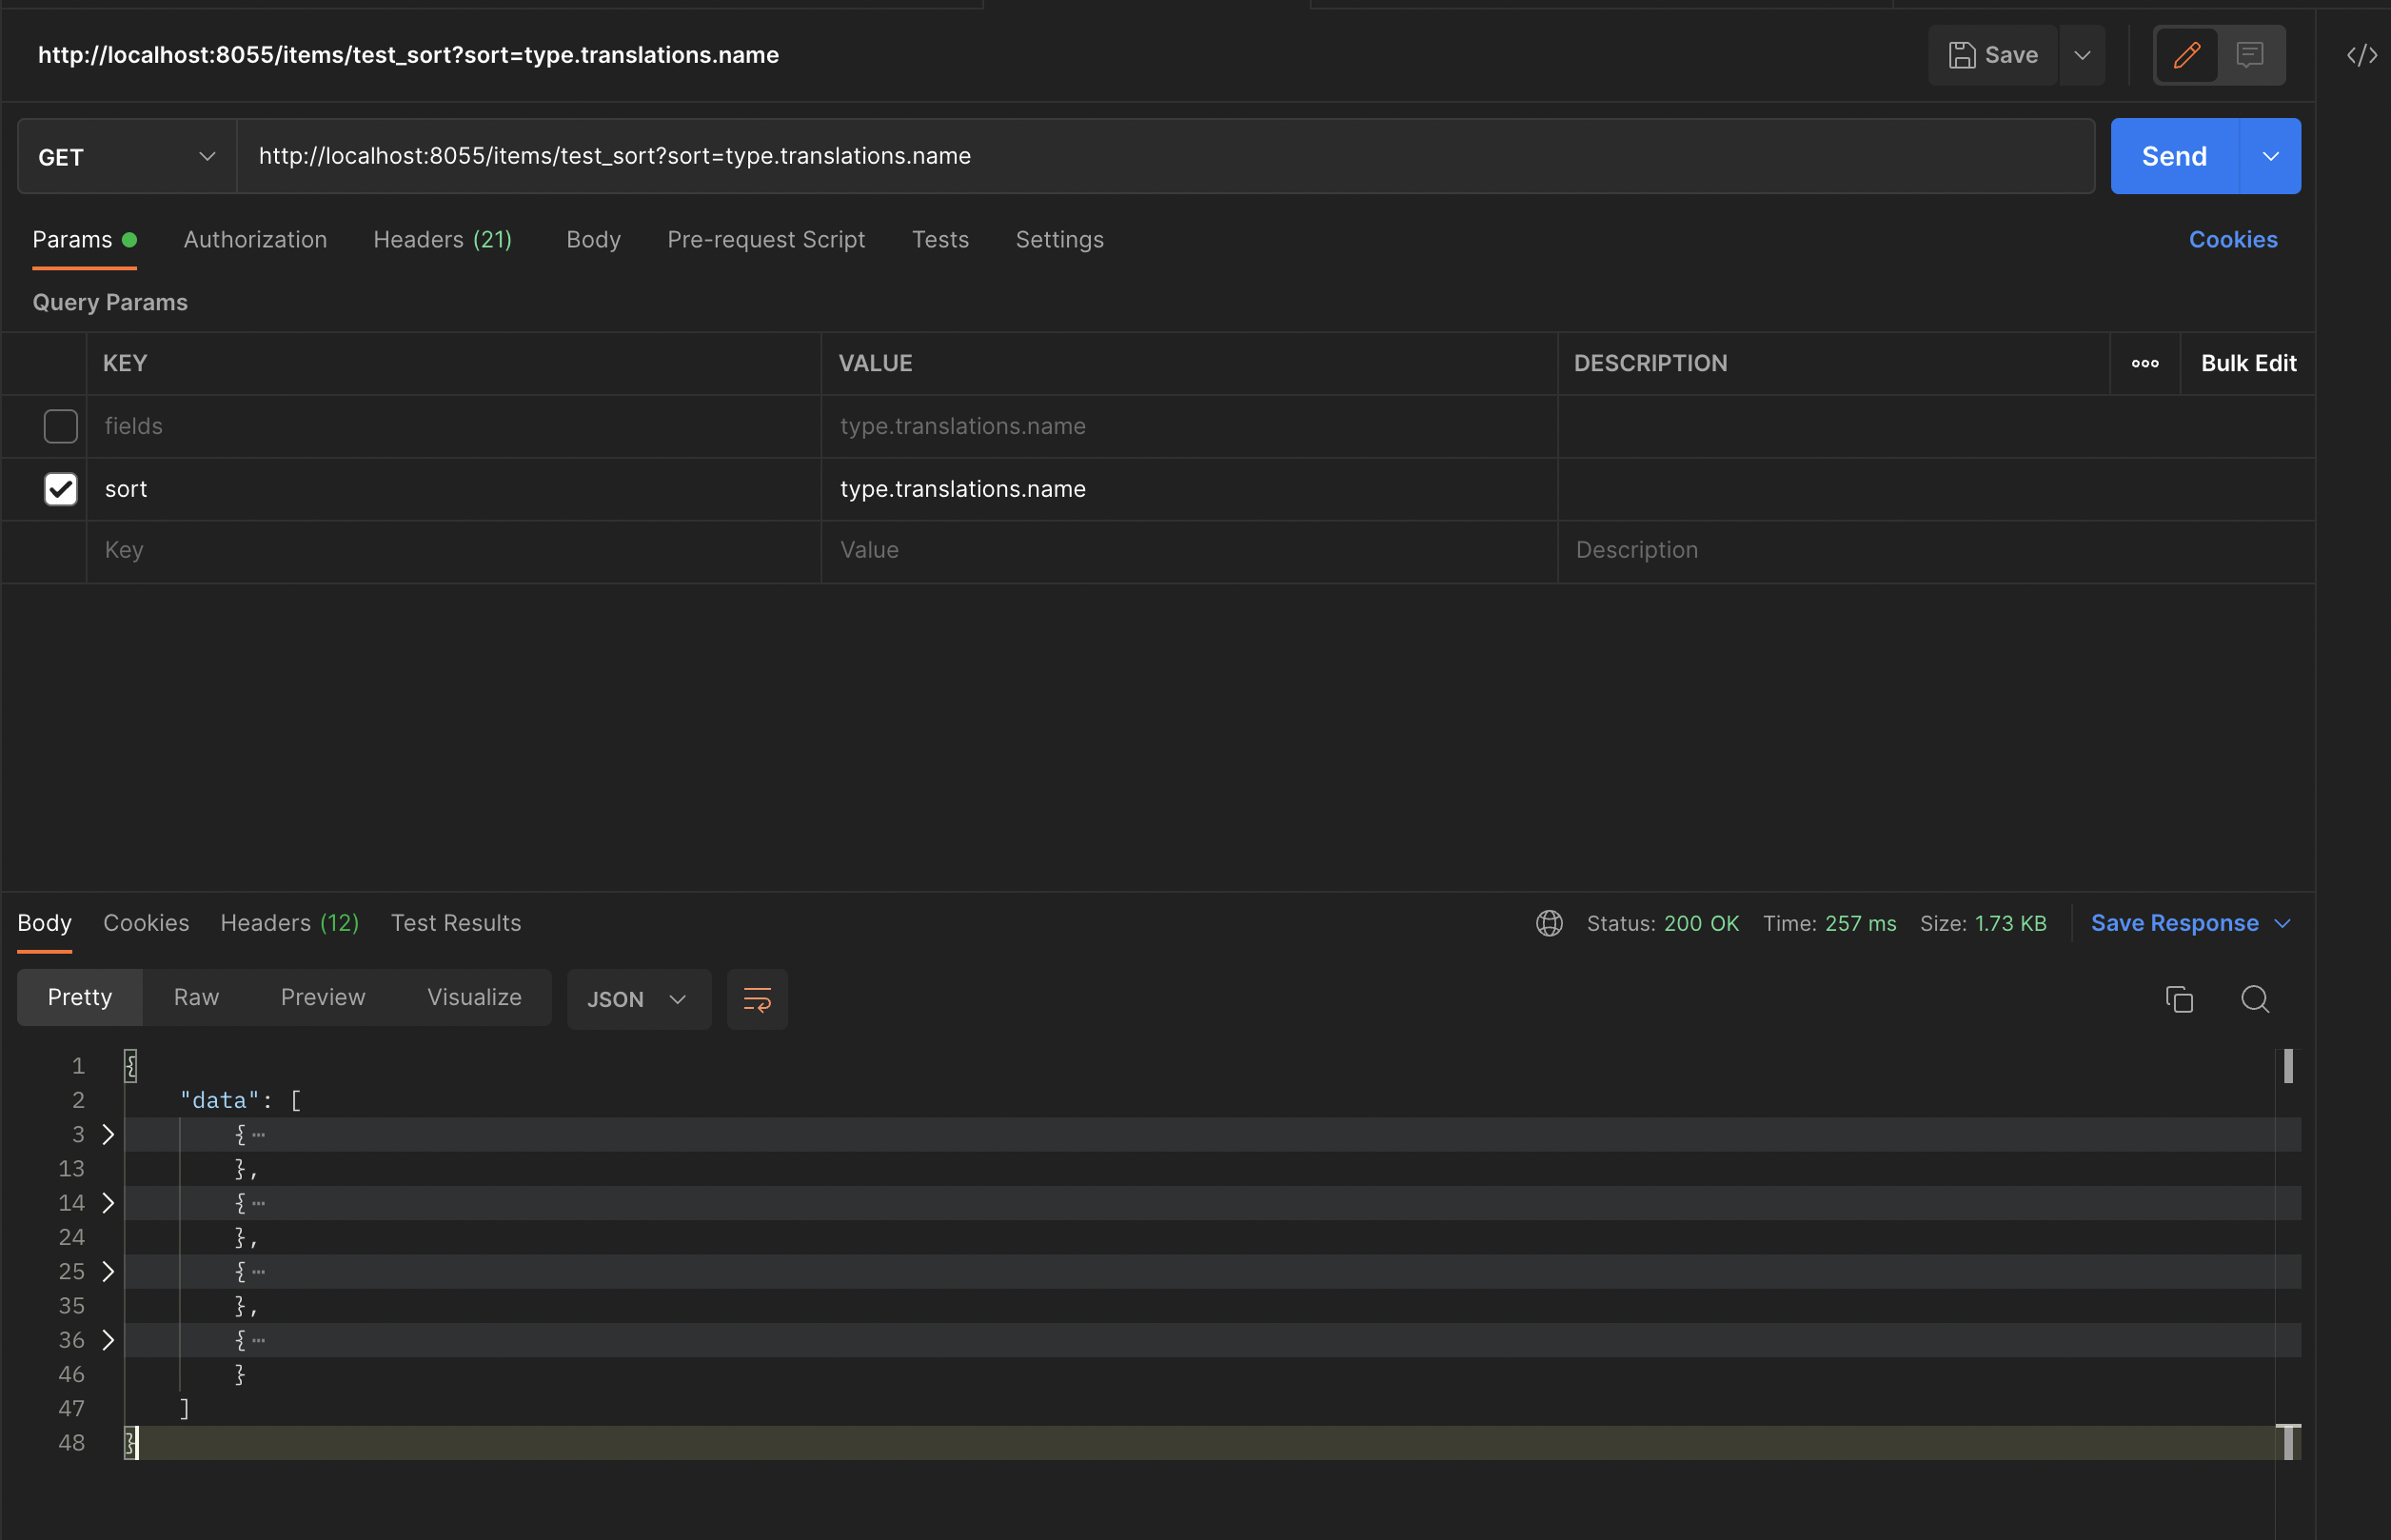The height and width of the screenshot is (1540, 2391).
Task: Open the Tests tab
Action: tap(940, 240)
